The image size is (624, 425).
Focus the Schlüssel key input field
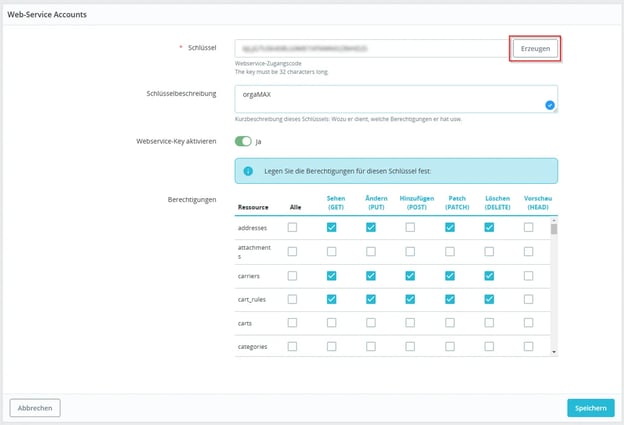(x=370, y=48)
